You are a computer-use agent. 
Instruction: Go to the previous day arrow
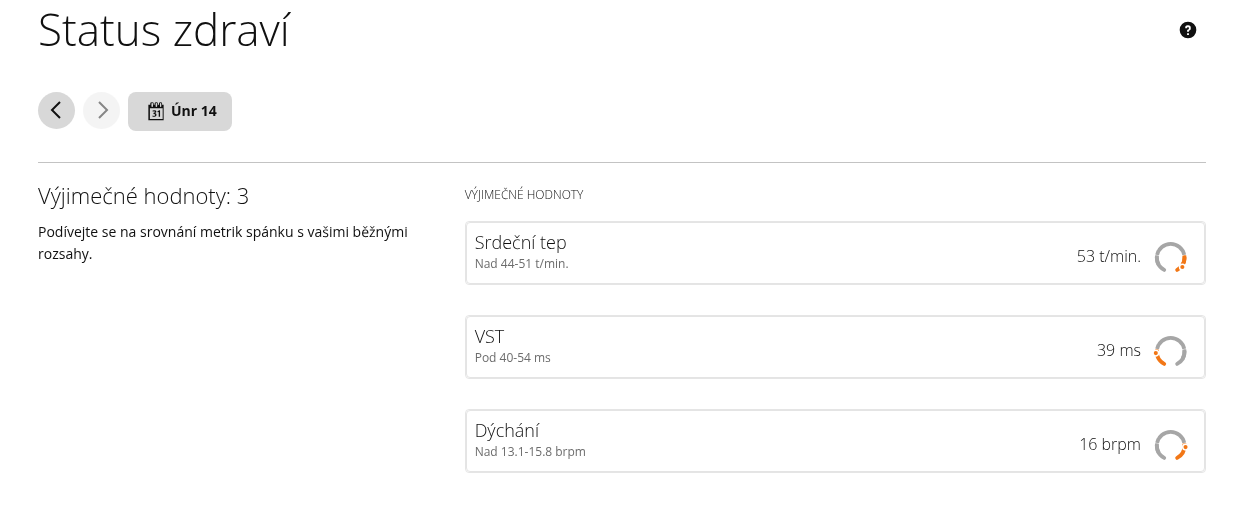point(56,111)
